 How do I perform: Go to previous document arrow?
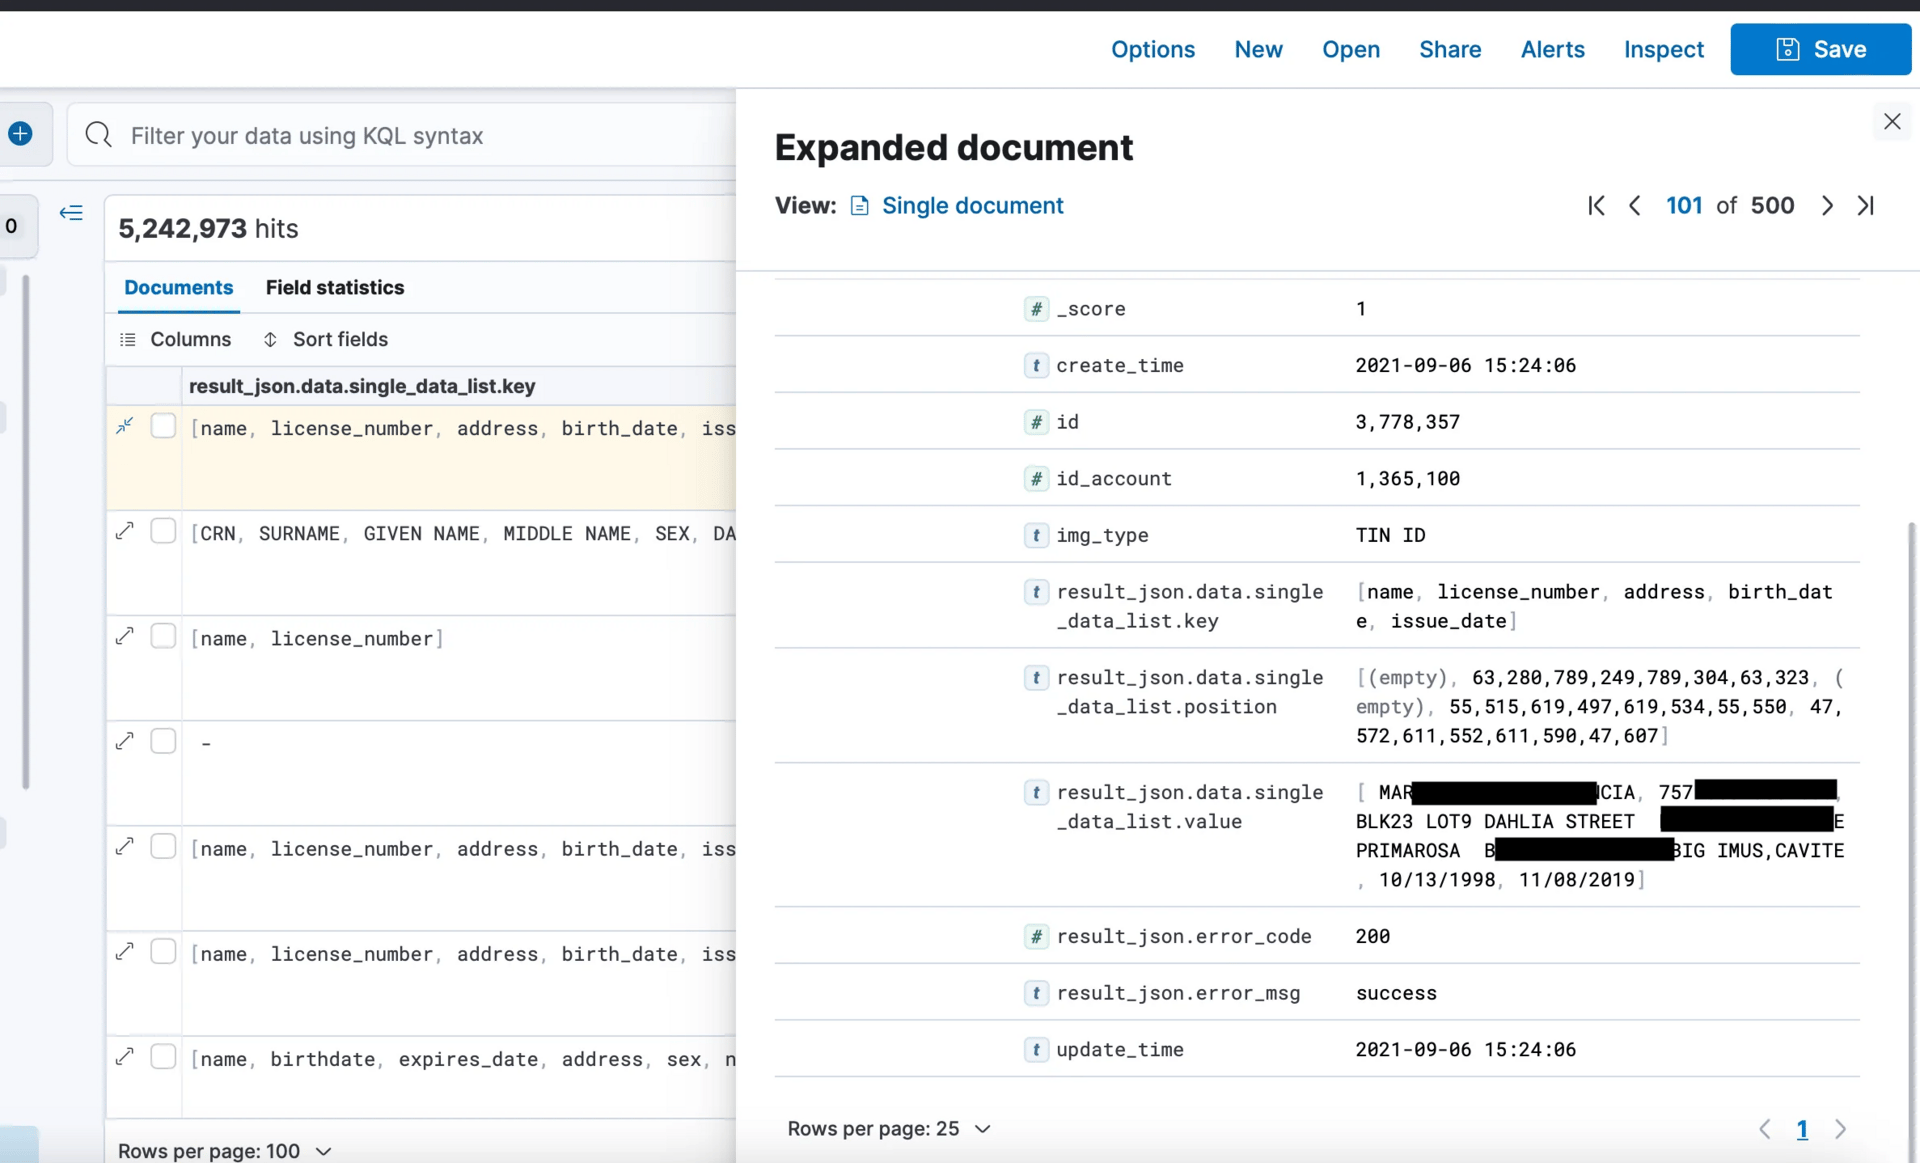pyautogui.click(x=1635, y=206)
